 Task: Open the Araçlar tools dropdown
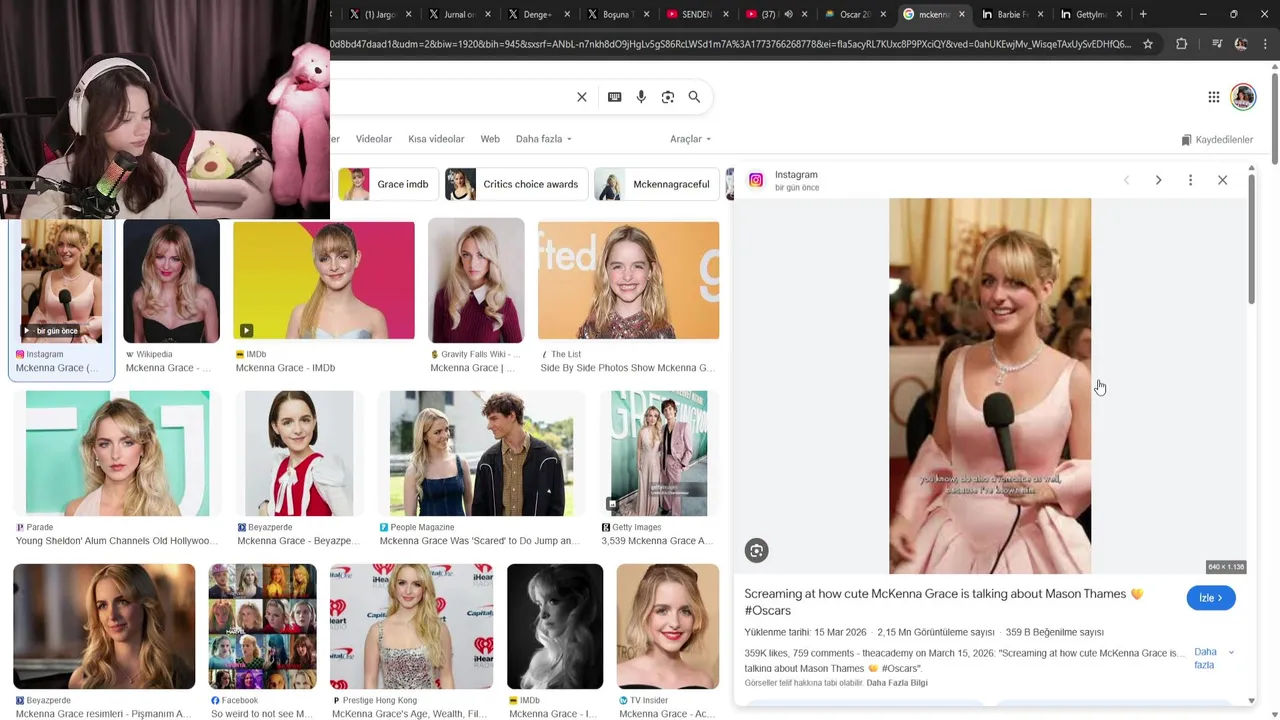690,139
